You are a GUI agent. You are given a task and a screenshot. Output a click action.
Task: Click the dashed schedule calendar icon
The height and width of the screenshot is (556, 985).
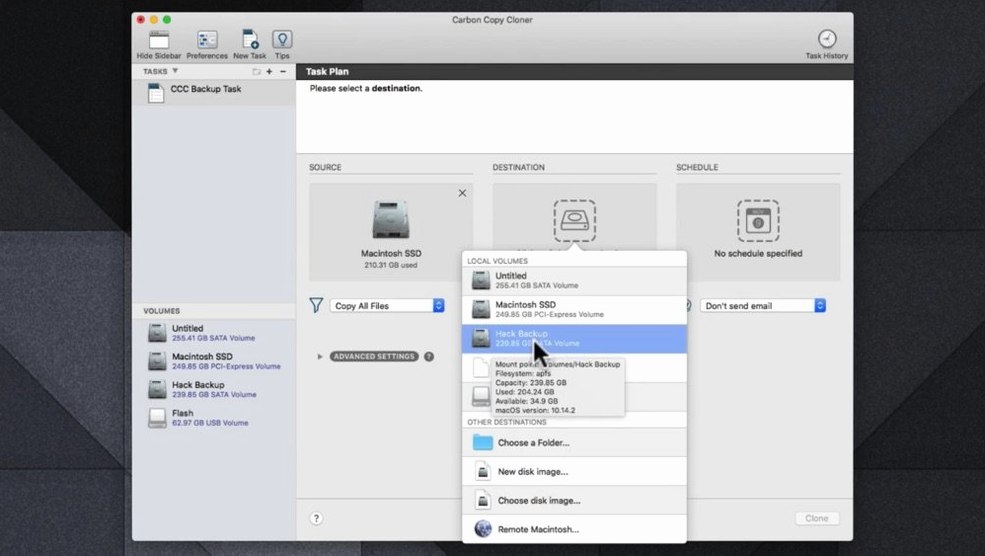coord(758,221)
